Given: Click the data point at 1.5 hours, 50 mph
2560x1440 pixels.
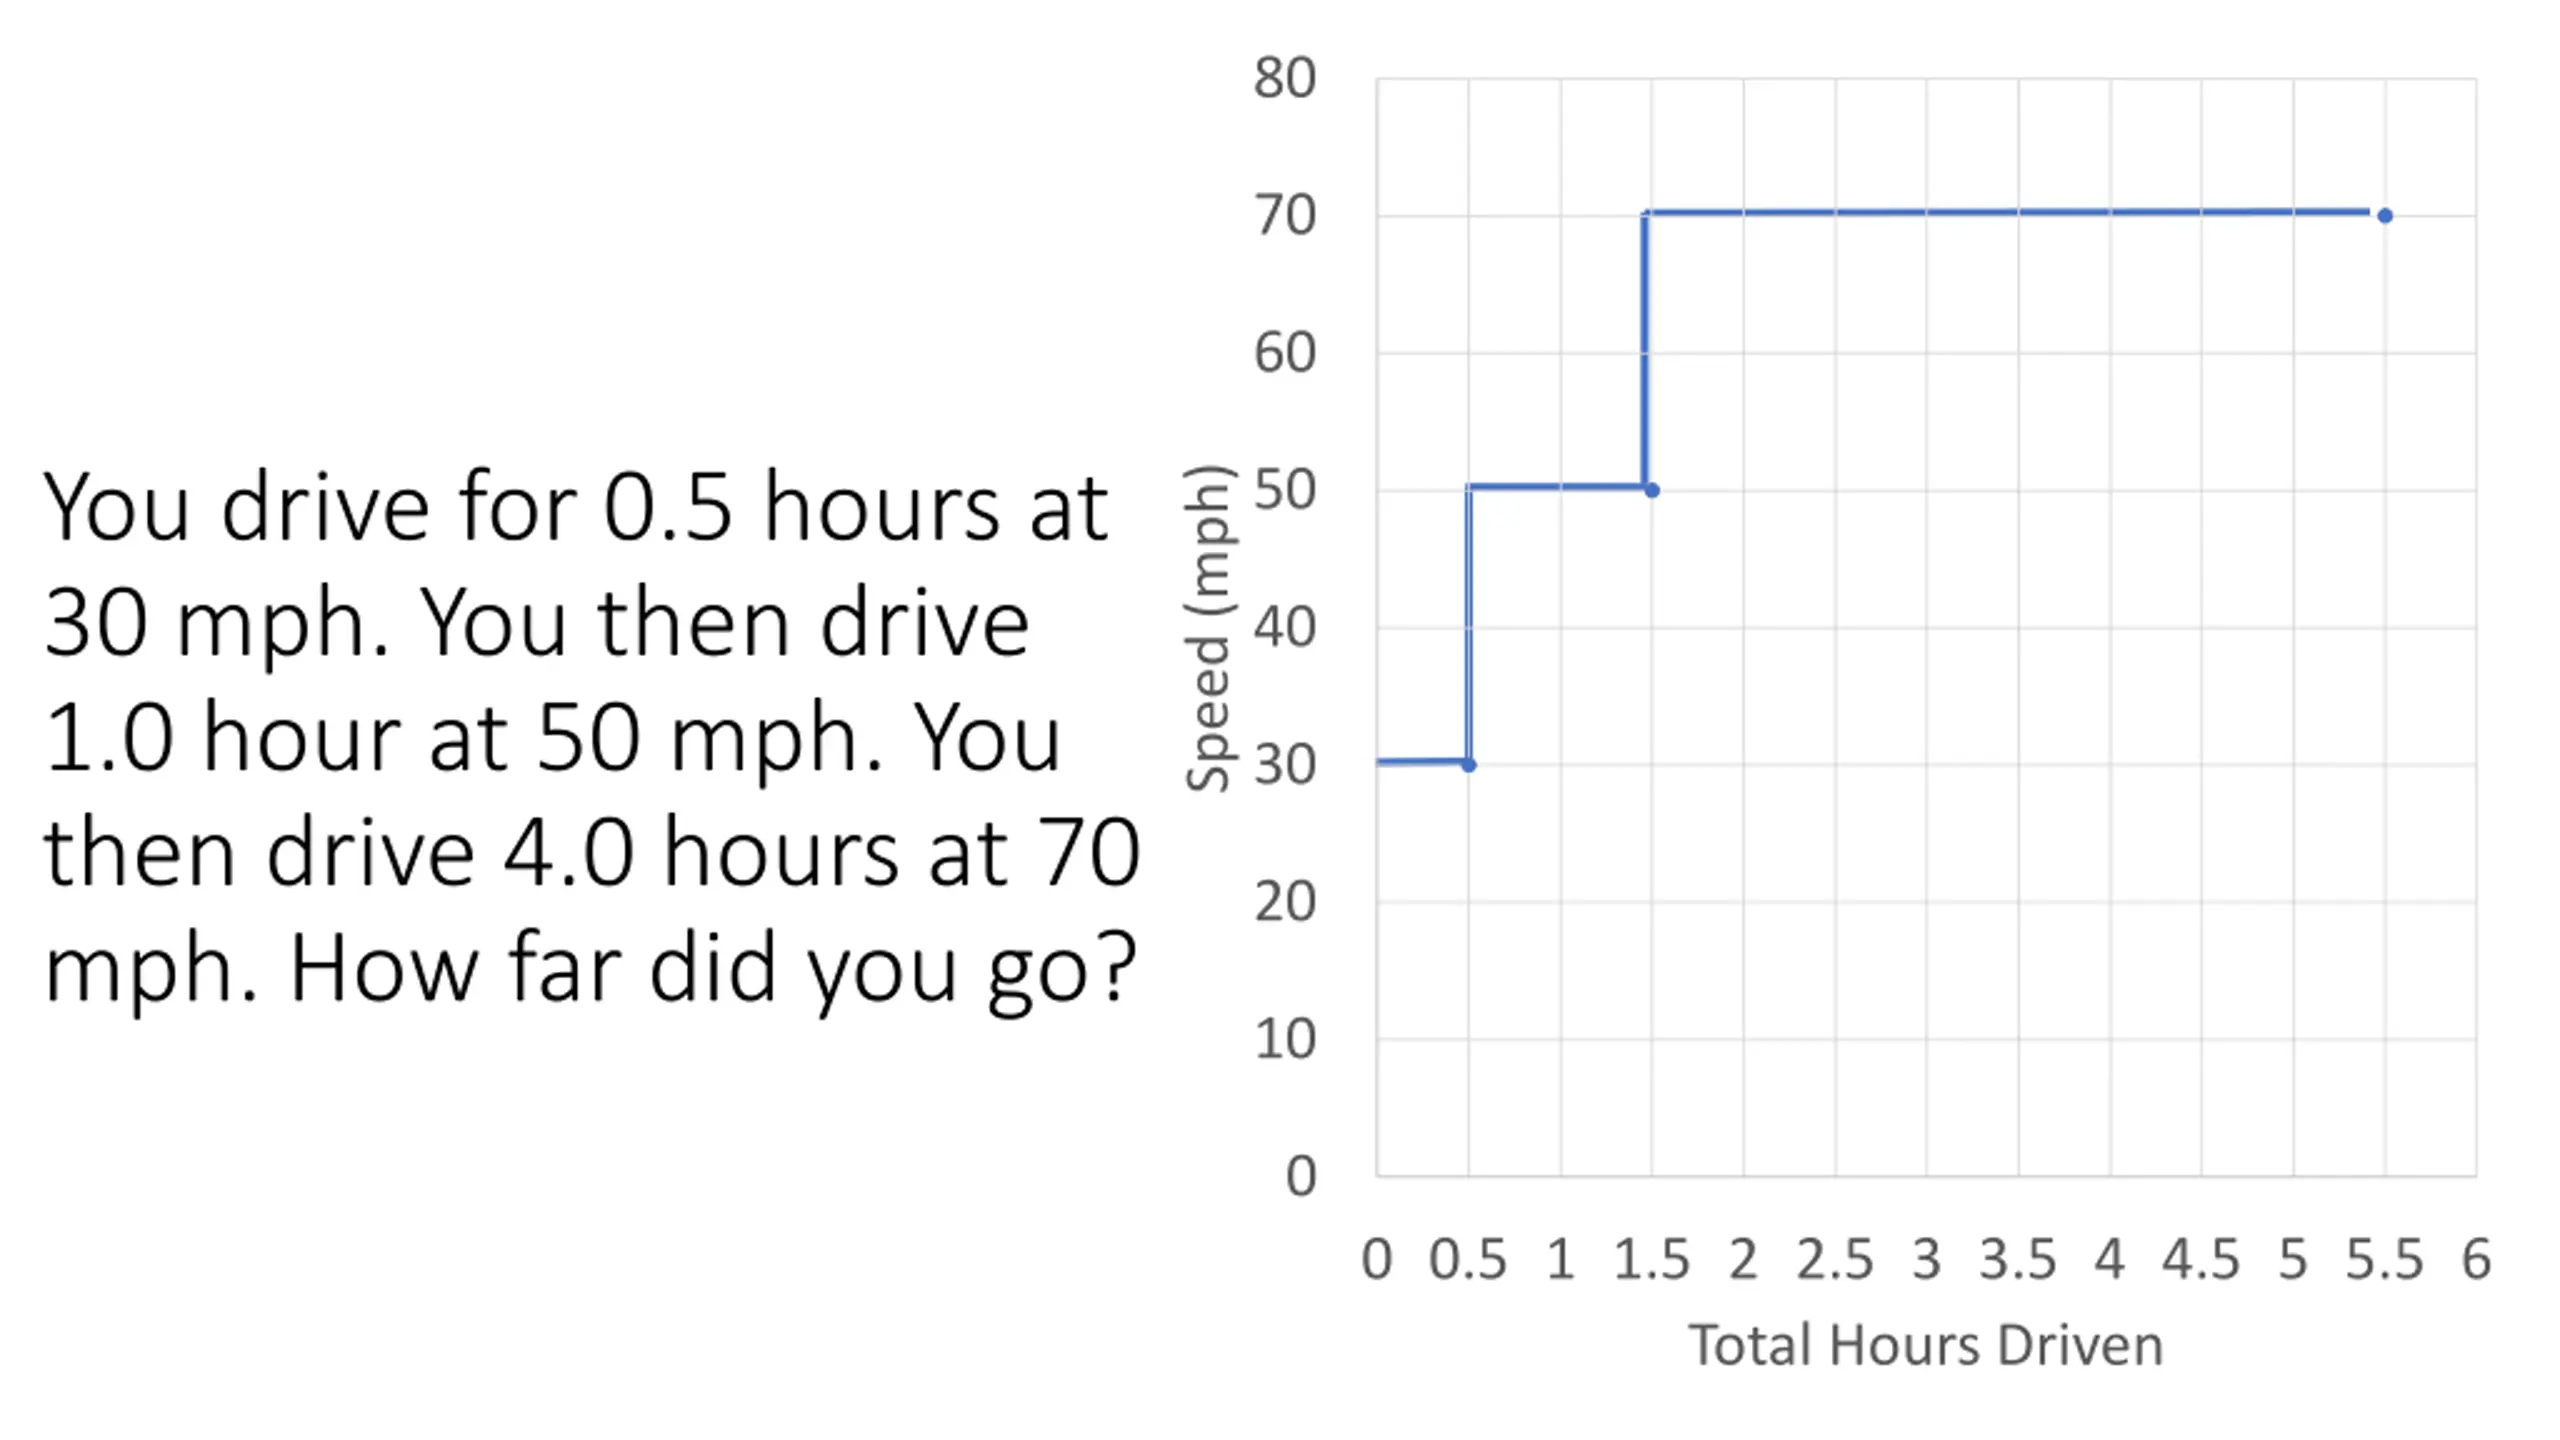Looking at the screenshot, I should coord(1652,490).
